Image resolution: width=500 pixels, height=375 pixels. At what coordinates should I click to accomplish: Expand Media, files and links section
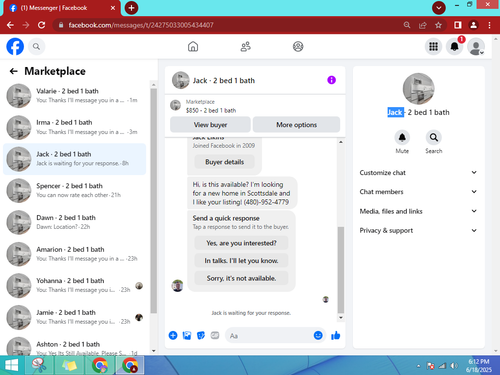click(418, 211)
